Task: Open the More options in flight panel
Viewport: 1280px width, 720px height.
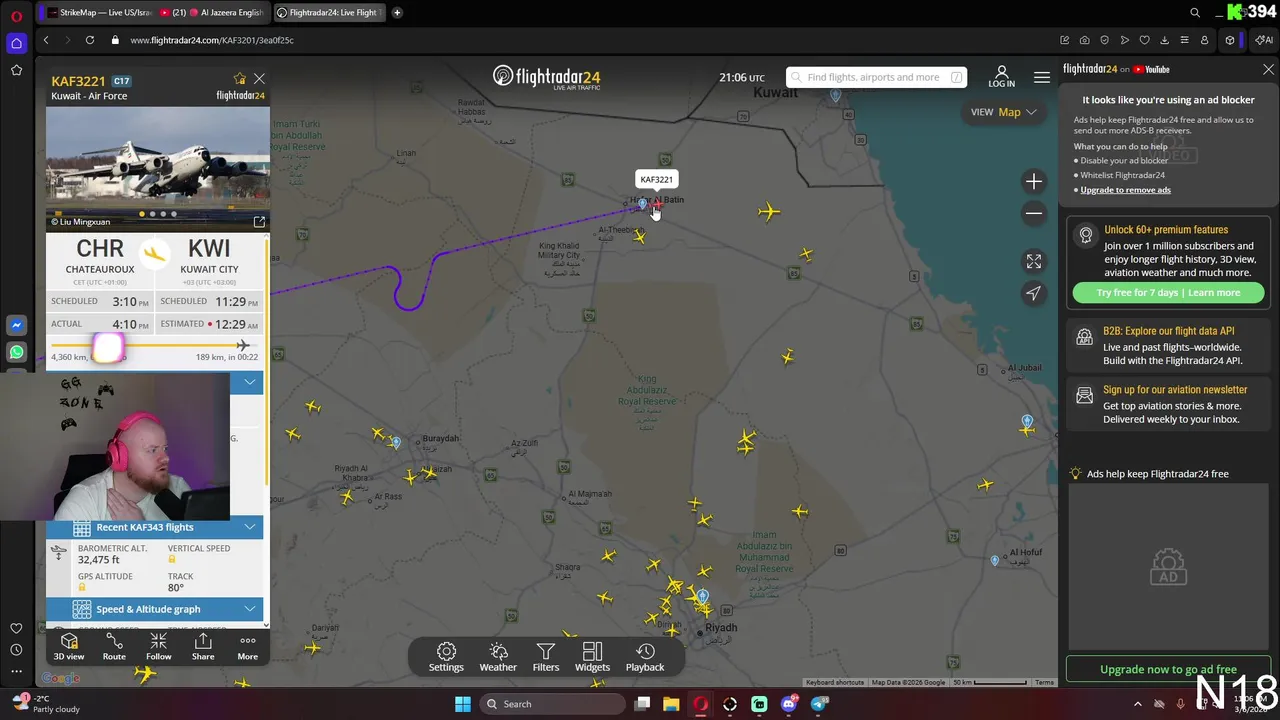Action: [x=247, y=646]
